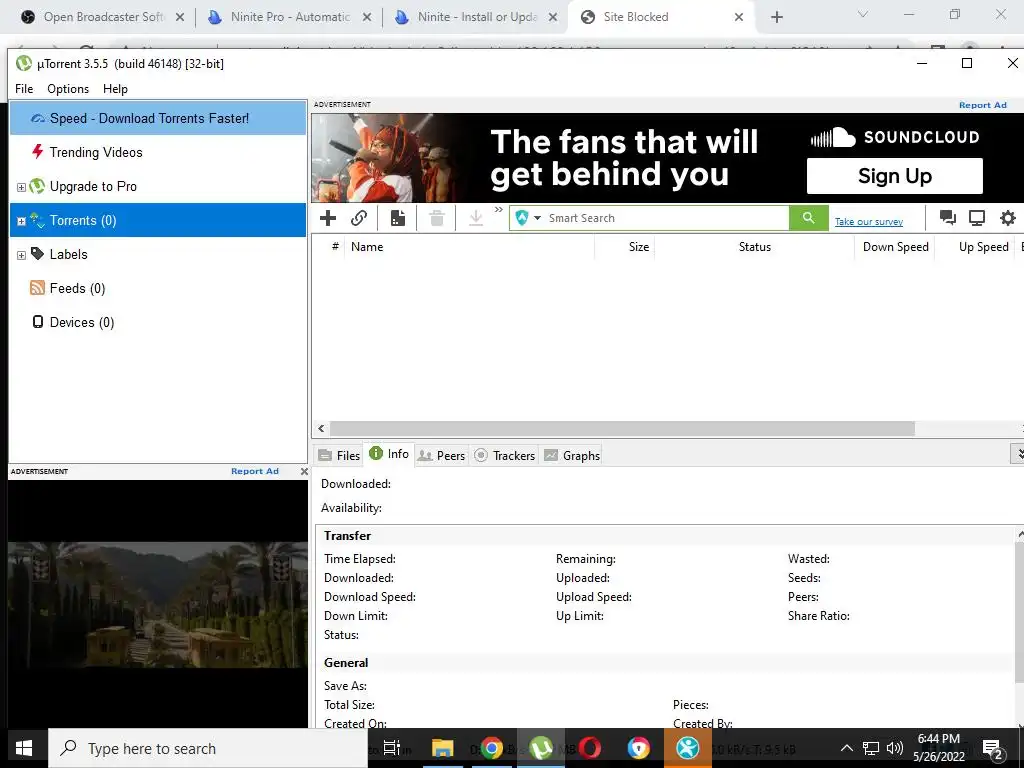The image size is (1024, 768).
Task: Click the Google Chrome taskbar icon
Action: tap(491, 748)
